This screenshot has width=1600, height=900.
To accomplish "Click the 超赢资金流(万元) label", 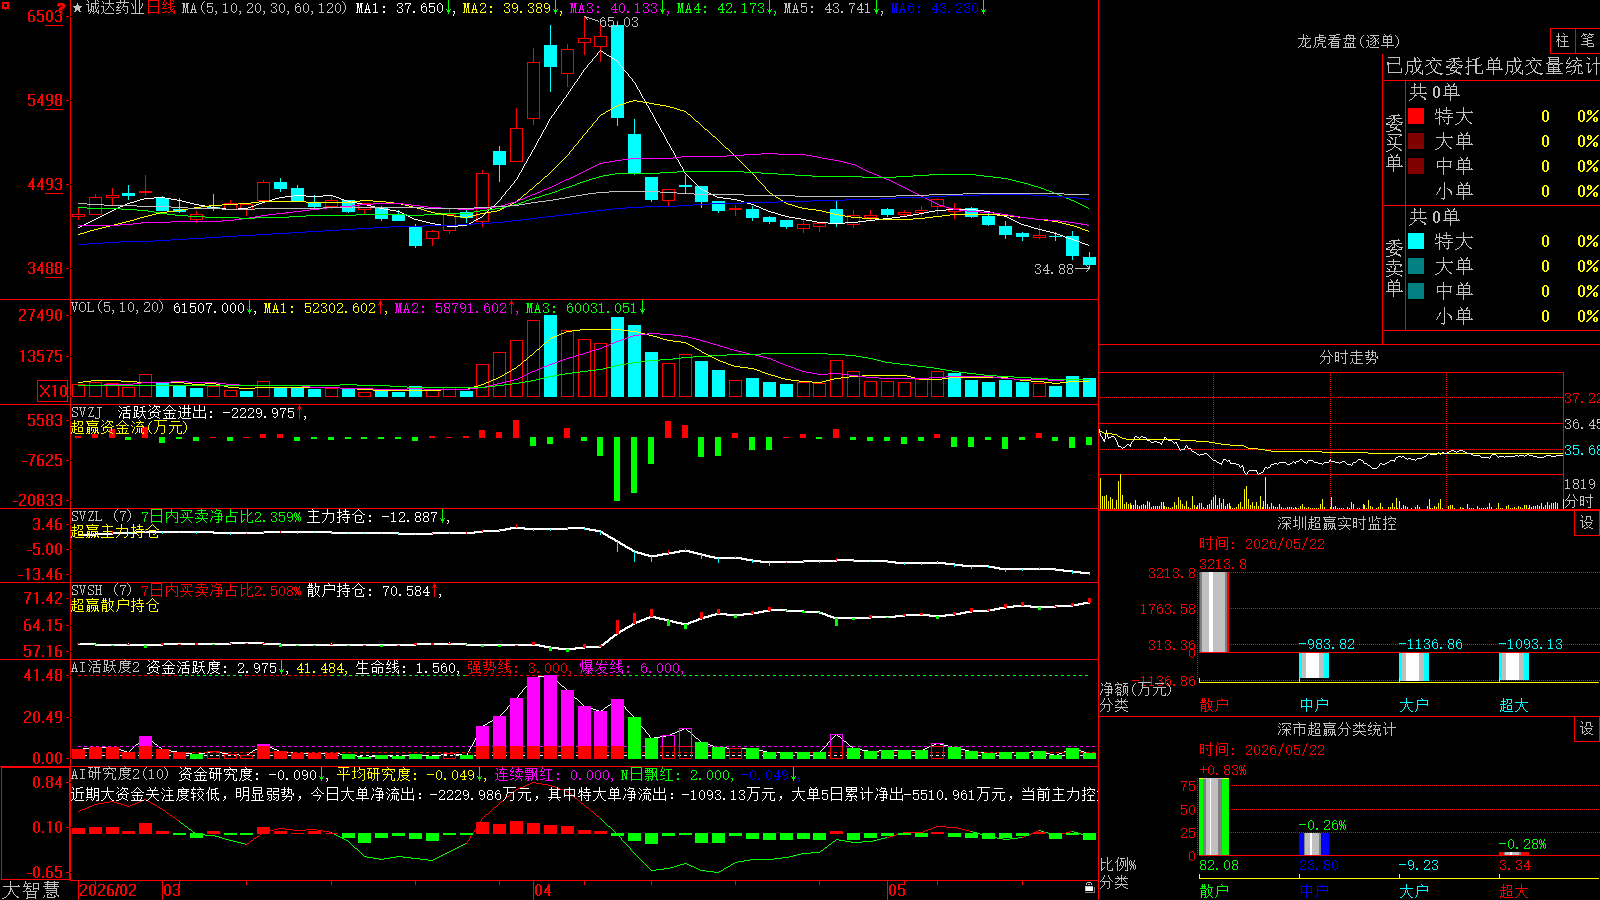I will pyautogui.click(x=129, y=428).
